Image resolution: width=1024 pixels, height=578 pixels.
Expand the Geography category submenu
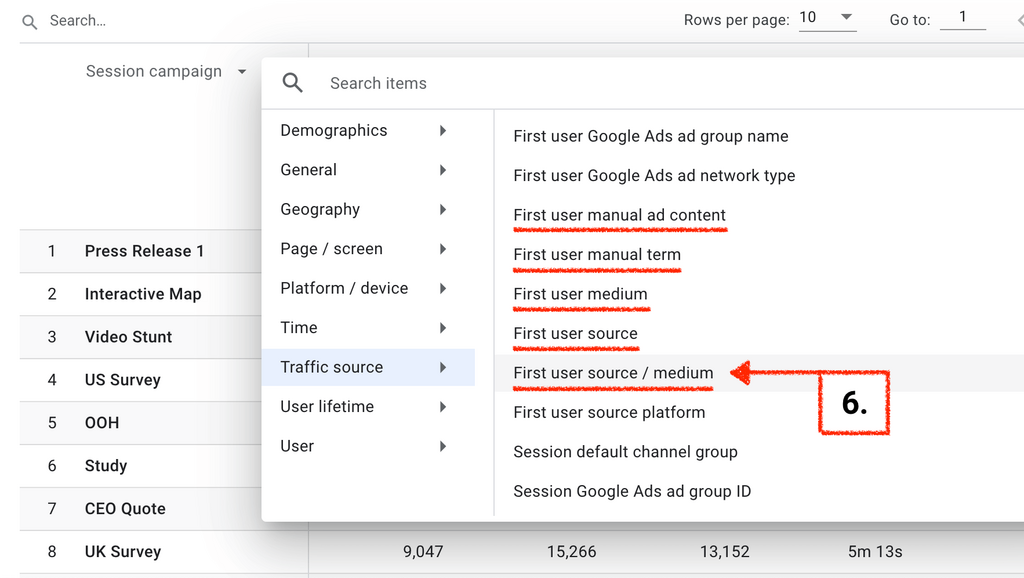click(x=365, y=209)
